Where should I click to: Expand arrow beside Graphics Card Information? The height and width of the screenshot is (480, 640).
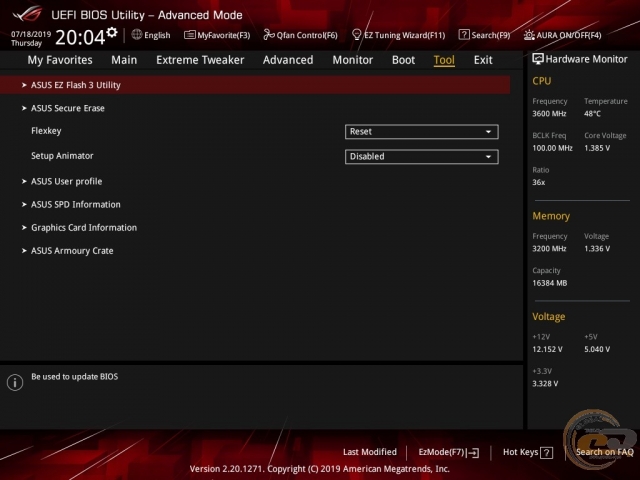click(24, 227)
